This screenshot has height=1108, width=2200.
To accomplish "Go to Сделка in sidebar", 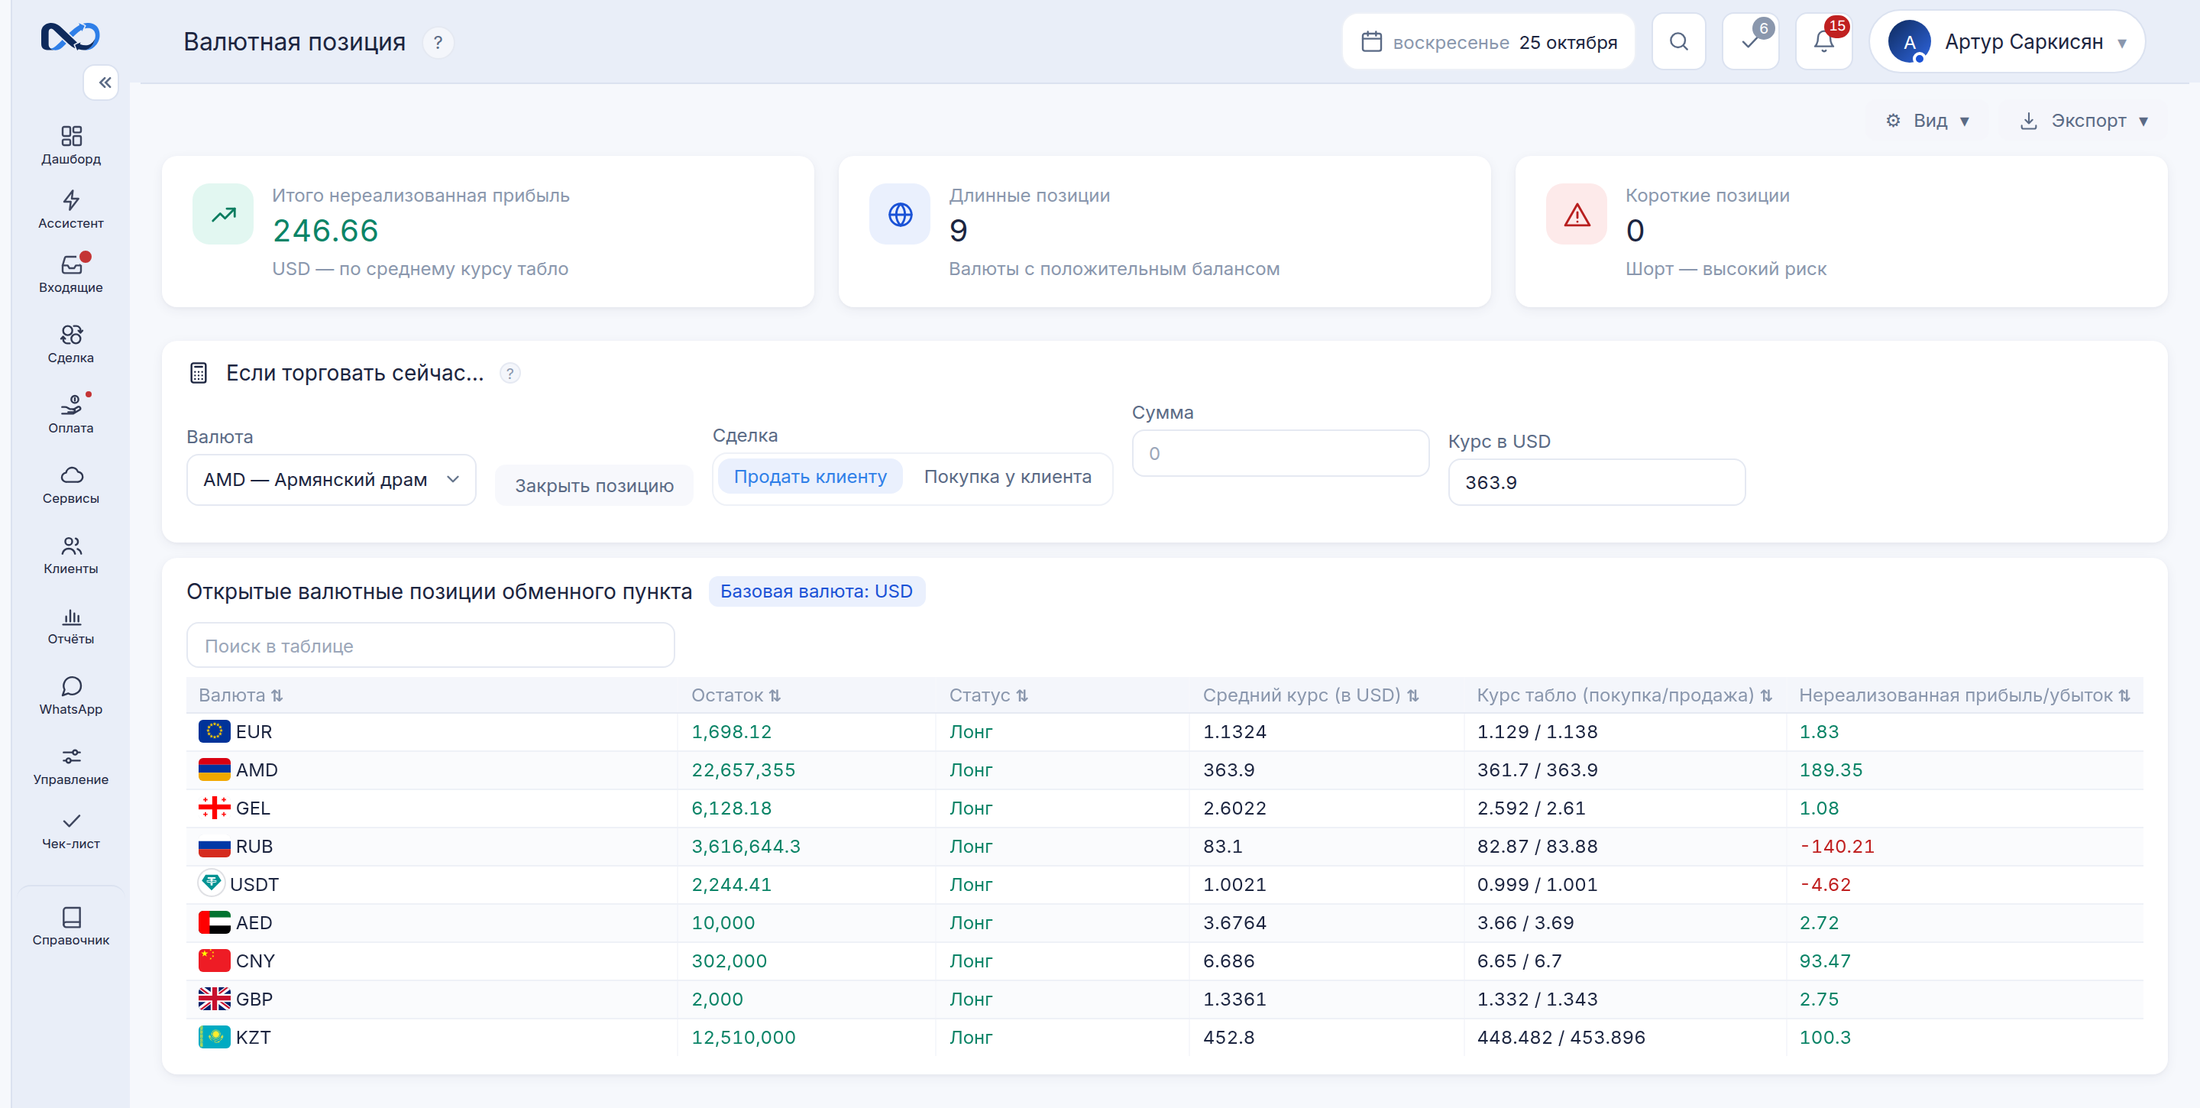I will (71, 343).
